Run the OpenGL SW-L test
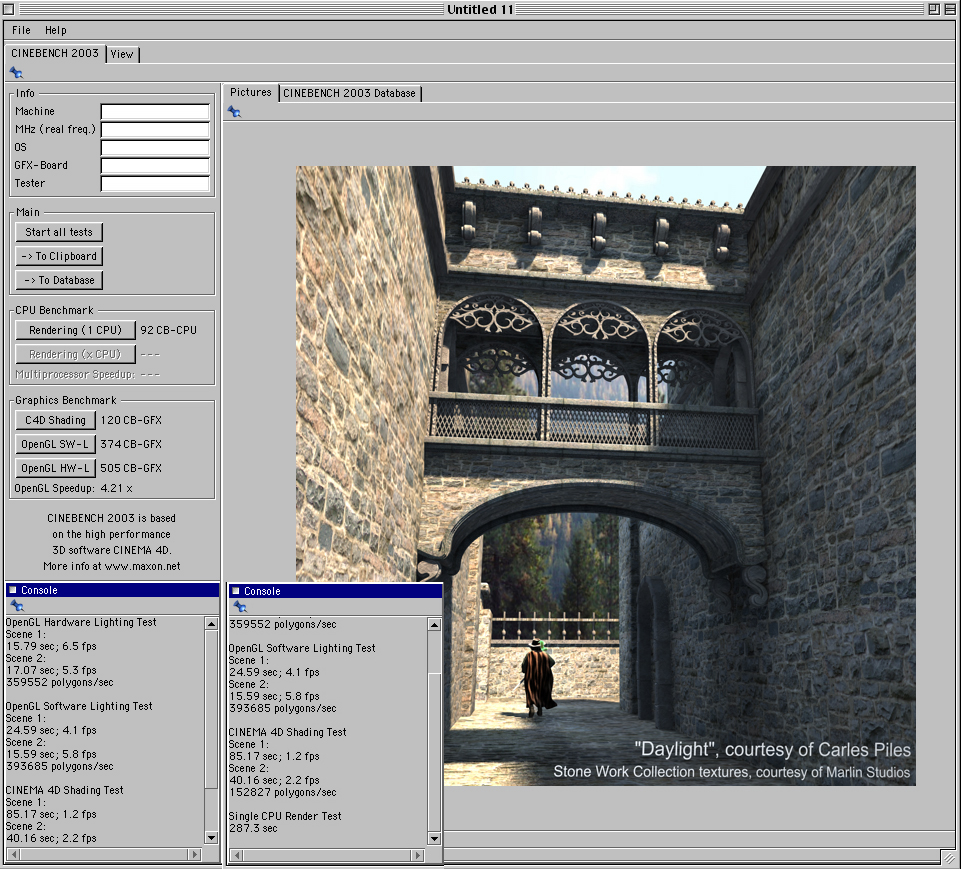Image resolution: width=961 pixels, height=869 pixels. (x=55, y=444)
